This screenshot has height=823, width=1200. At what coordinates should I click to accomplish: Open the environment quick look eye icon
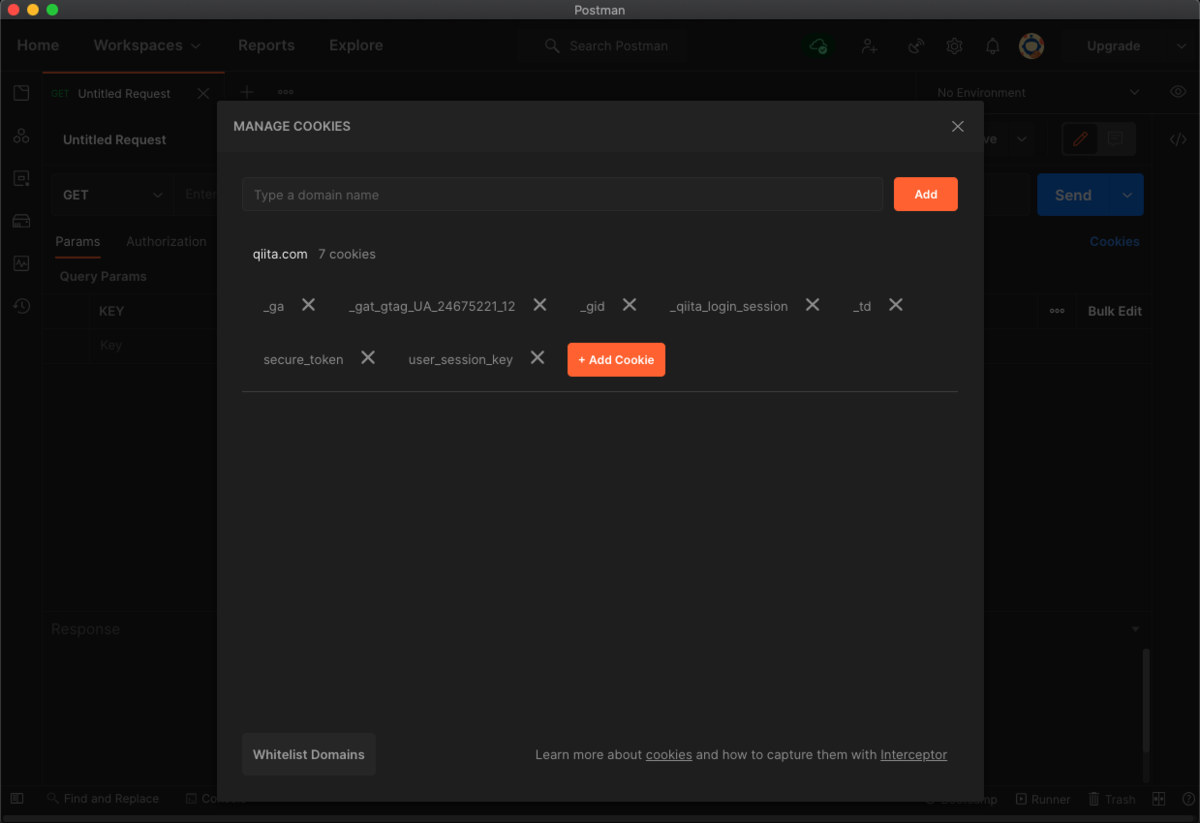1178,92
